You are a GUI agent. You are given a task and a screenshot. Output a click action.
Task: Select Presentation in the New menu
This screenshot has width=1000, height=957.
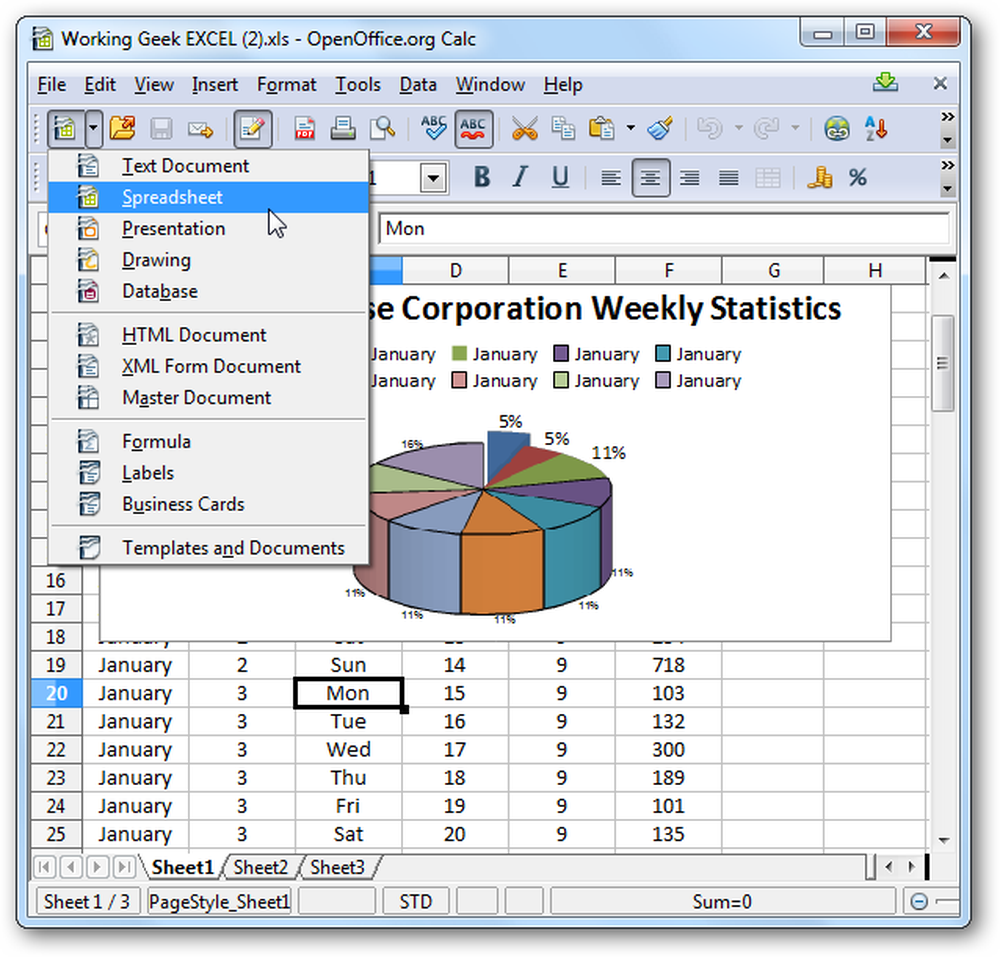point(209,229)
